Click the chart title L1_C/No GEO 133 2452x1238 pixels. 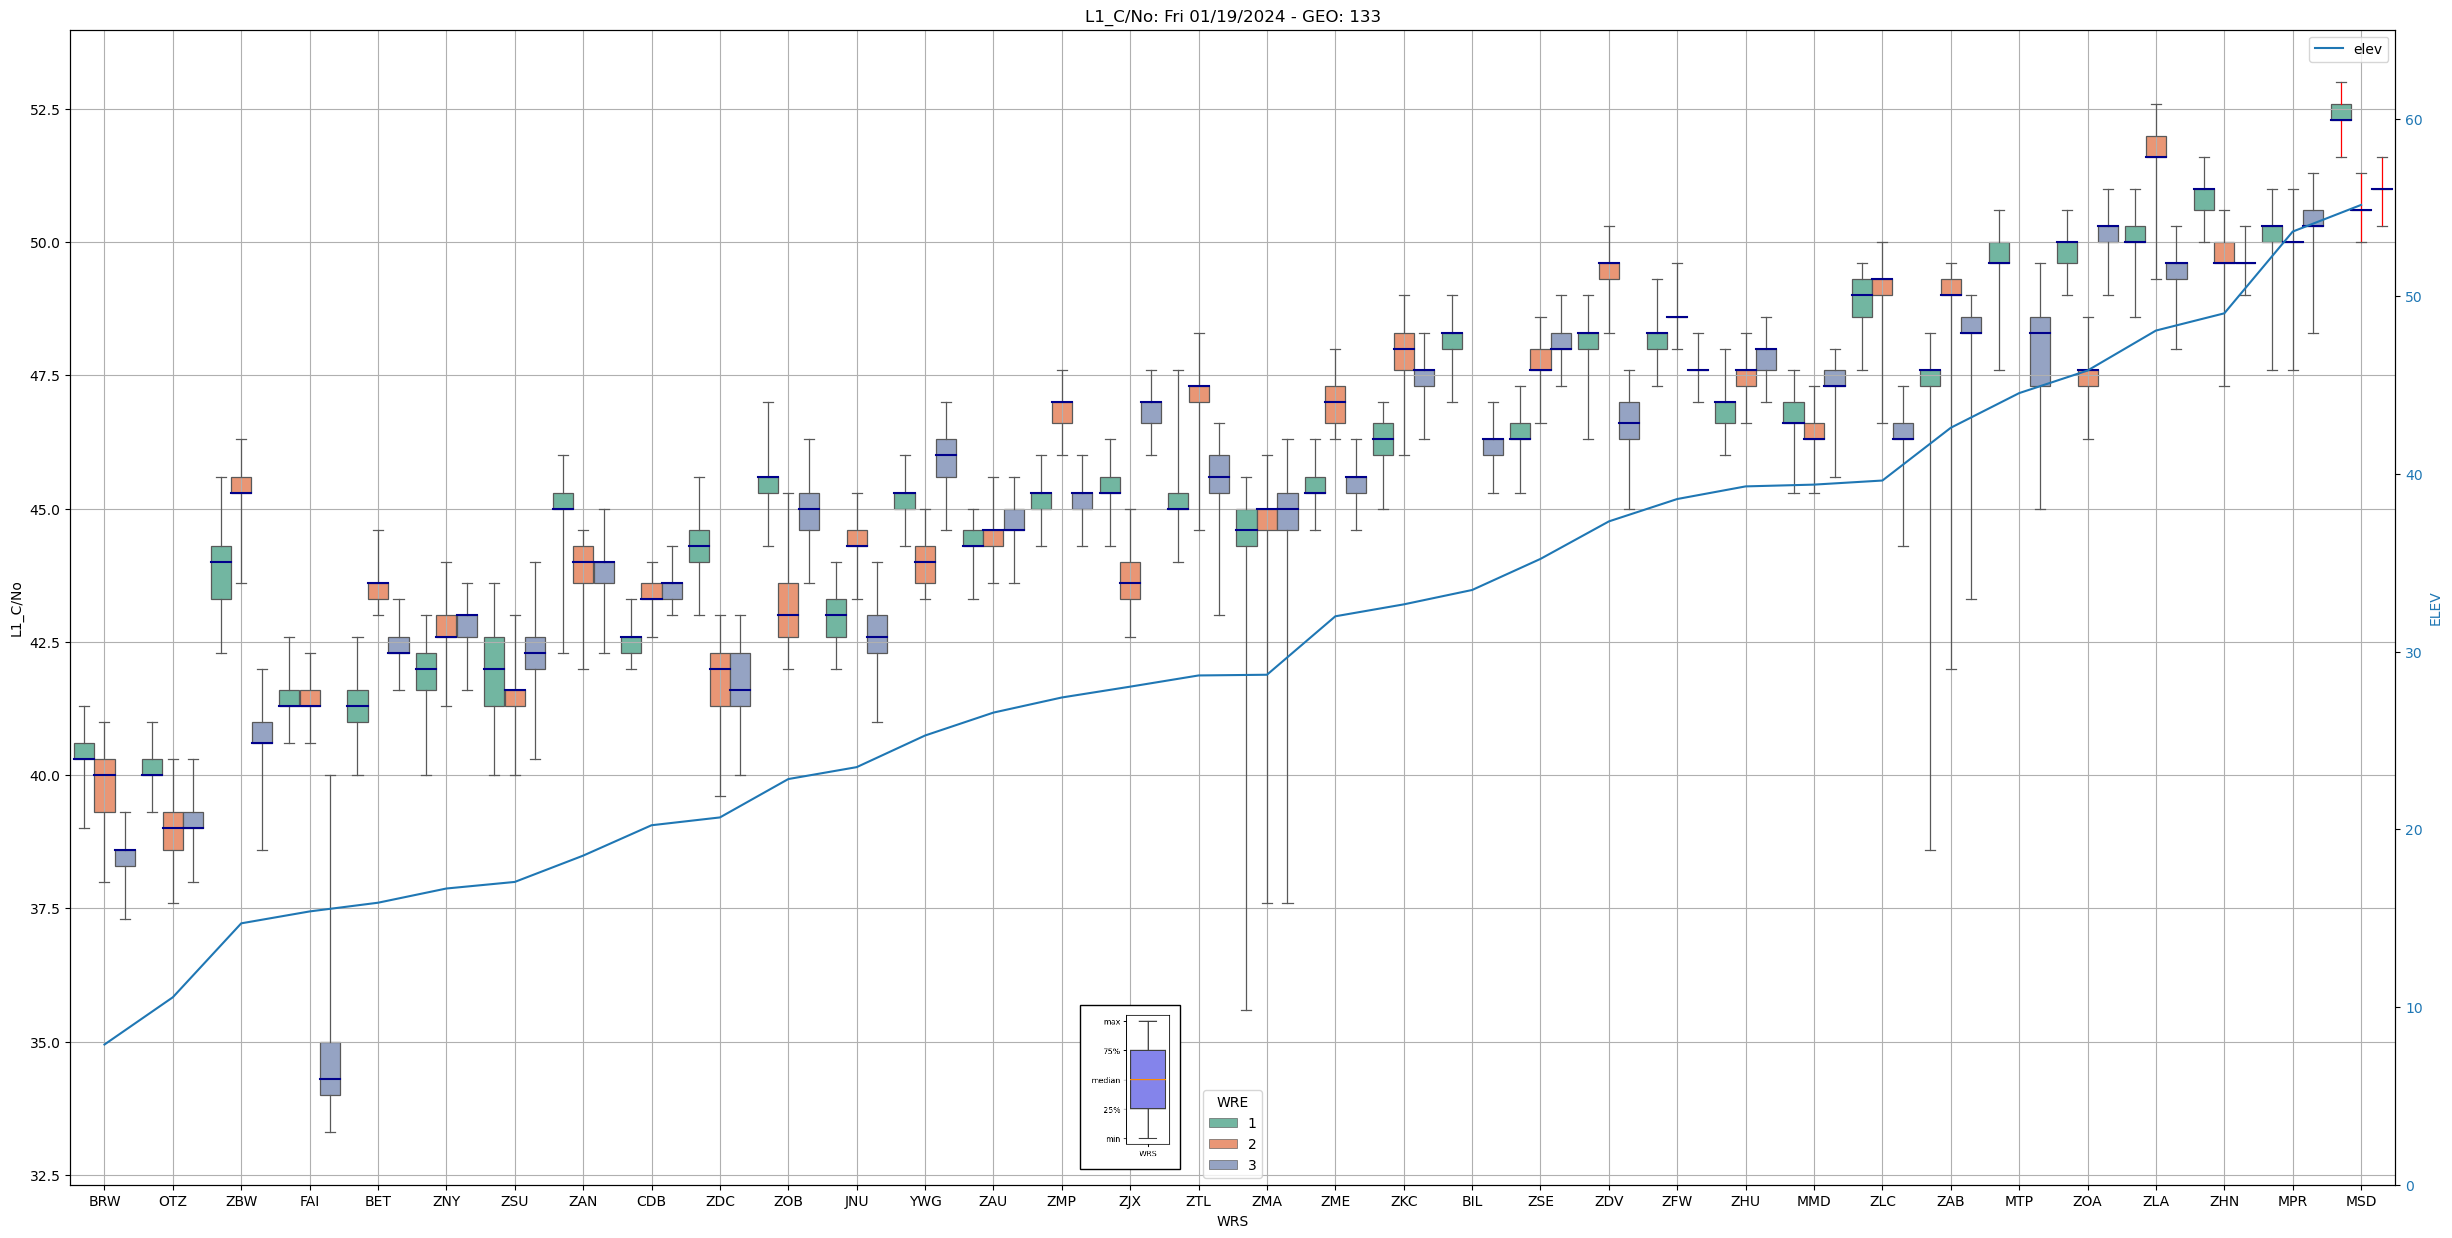click(1232, 16)
